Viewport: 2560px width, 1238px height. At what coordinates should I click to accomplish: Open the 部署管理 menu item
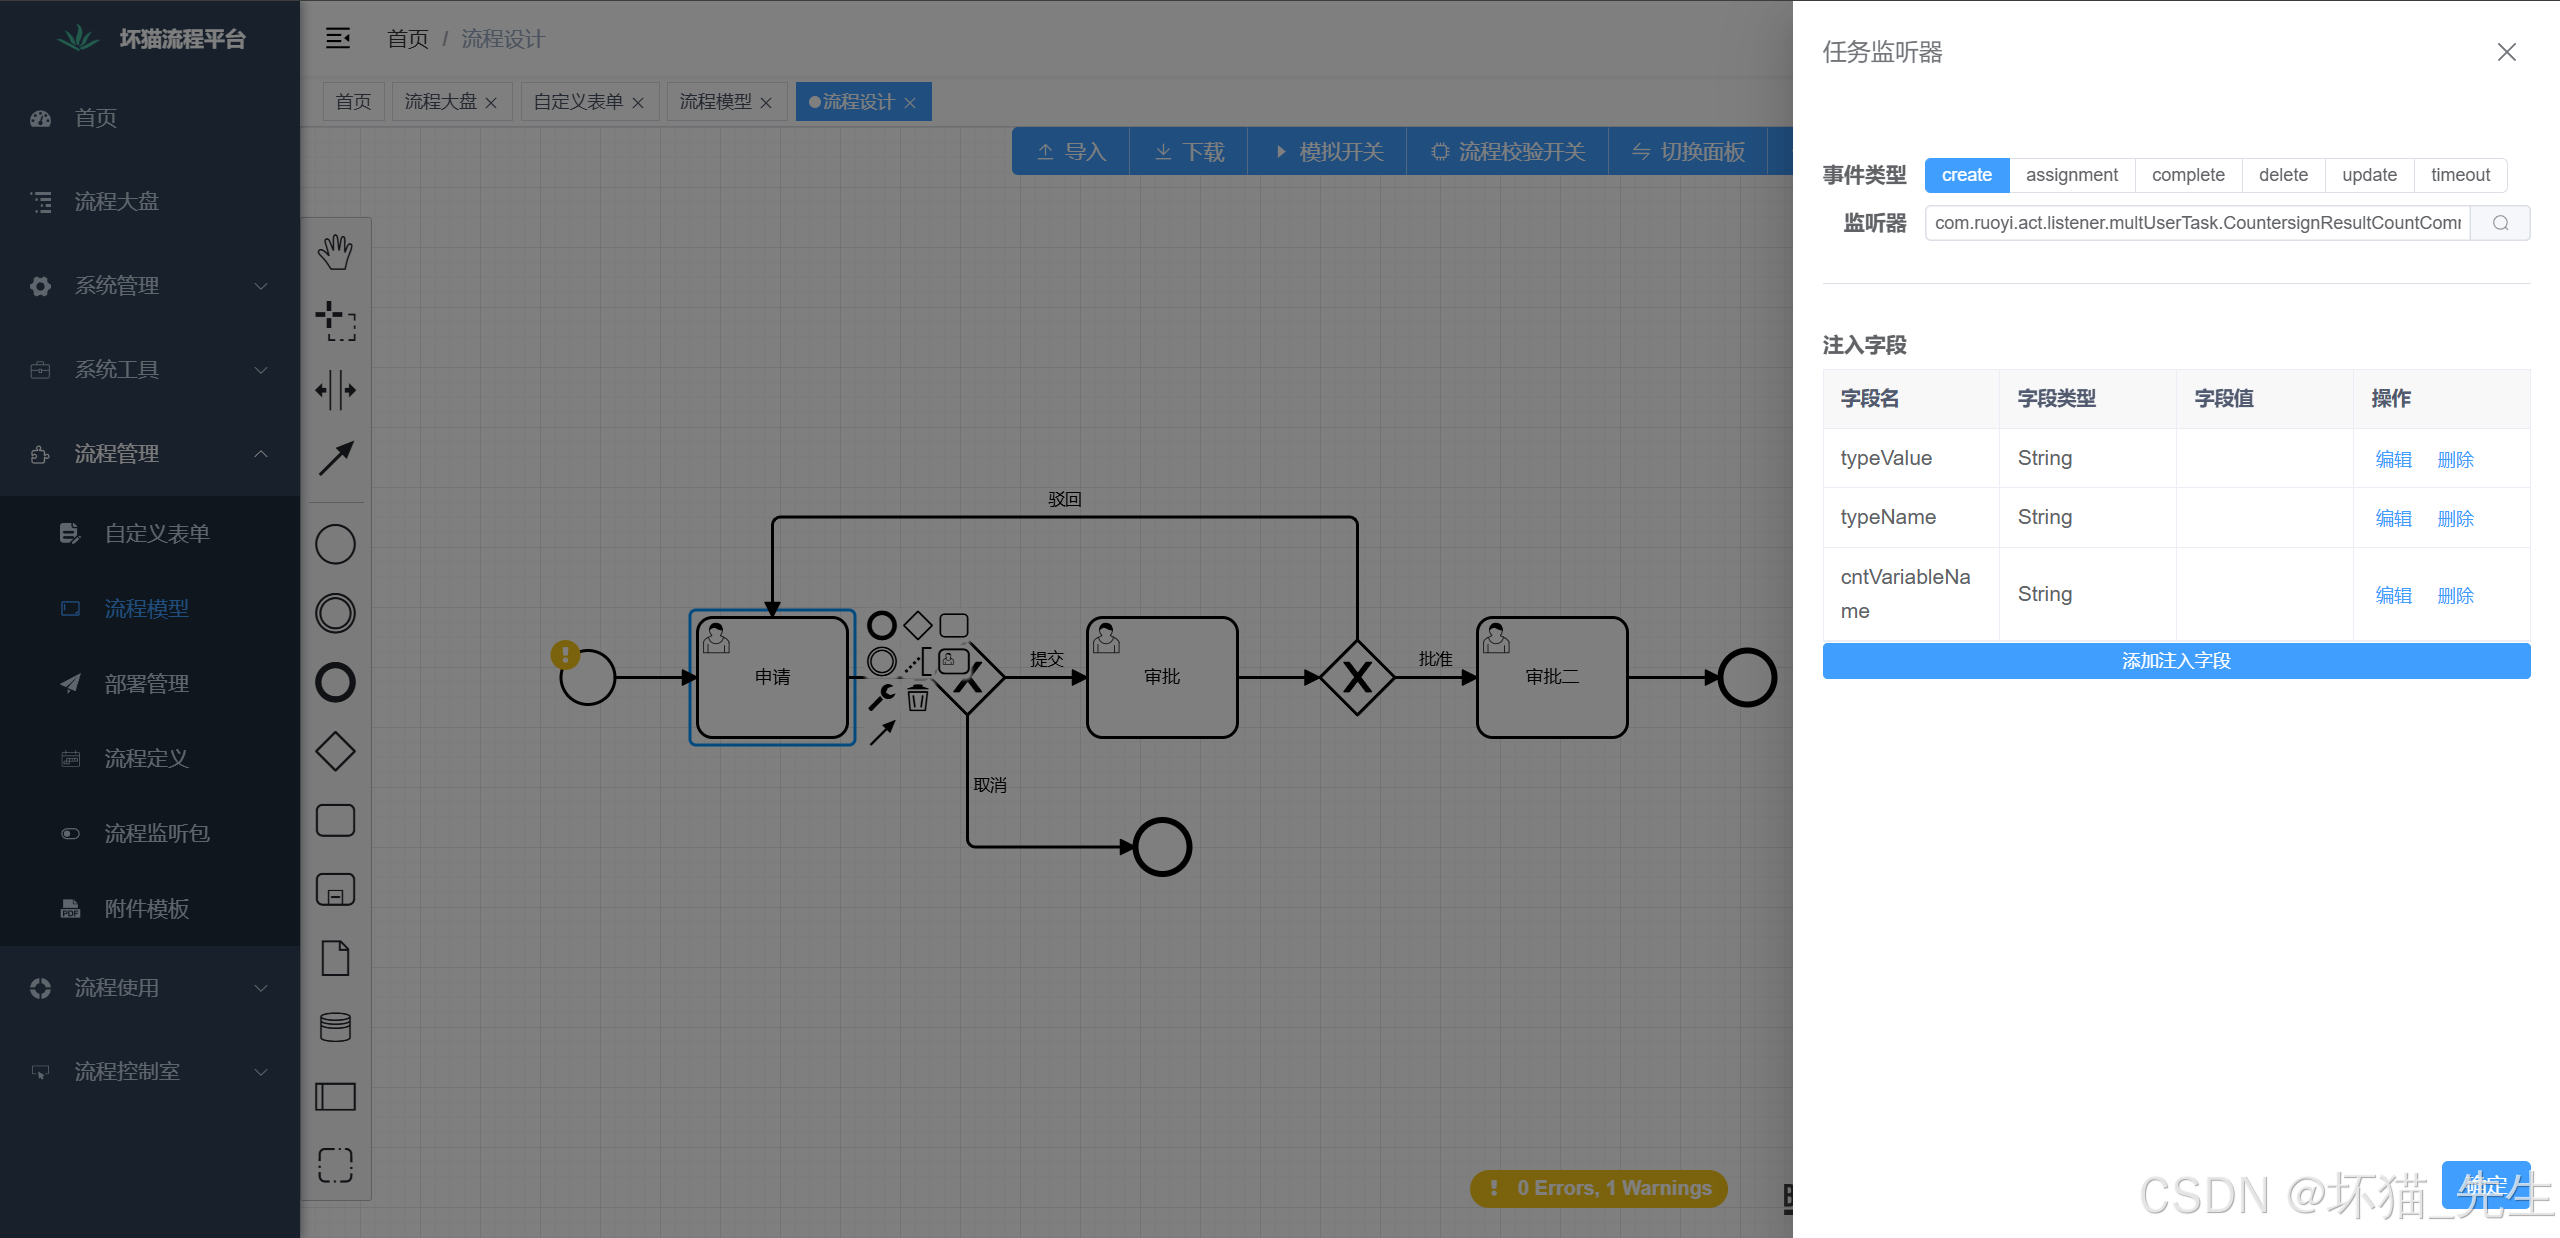pos(147,684)
